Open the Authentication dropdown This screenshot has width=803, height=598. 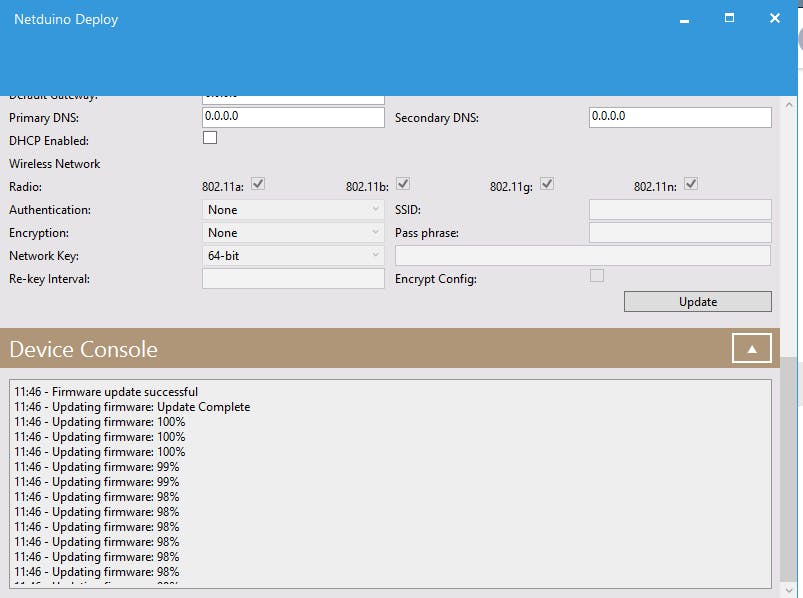coord(290,209)
